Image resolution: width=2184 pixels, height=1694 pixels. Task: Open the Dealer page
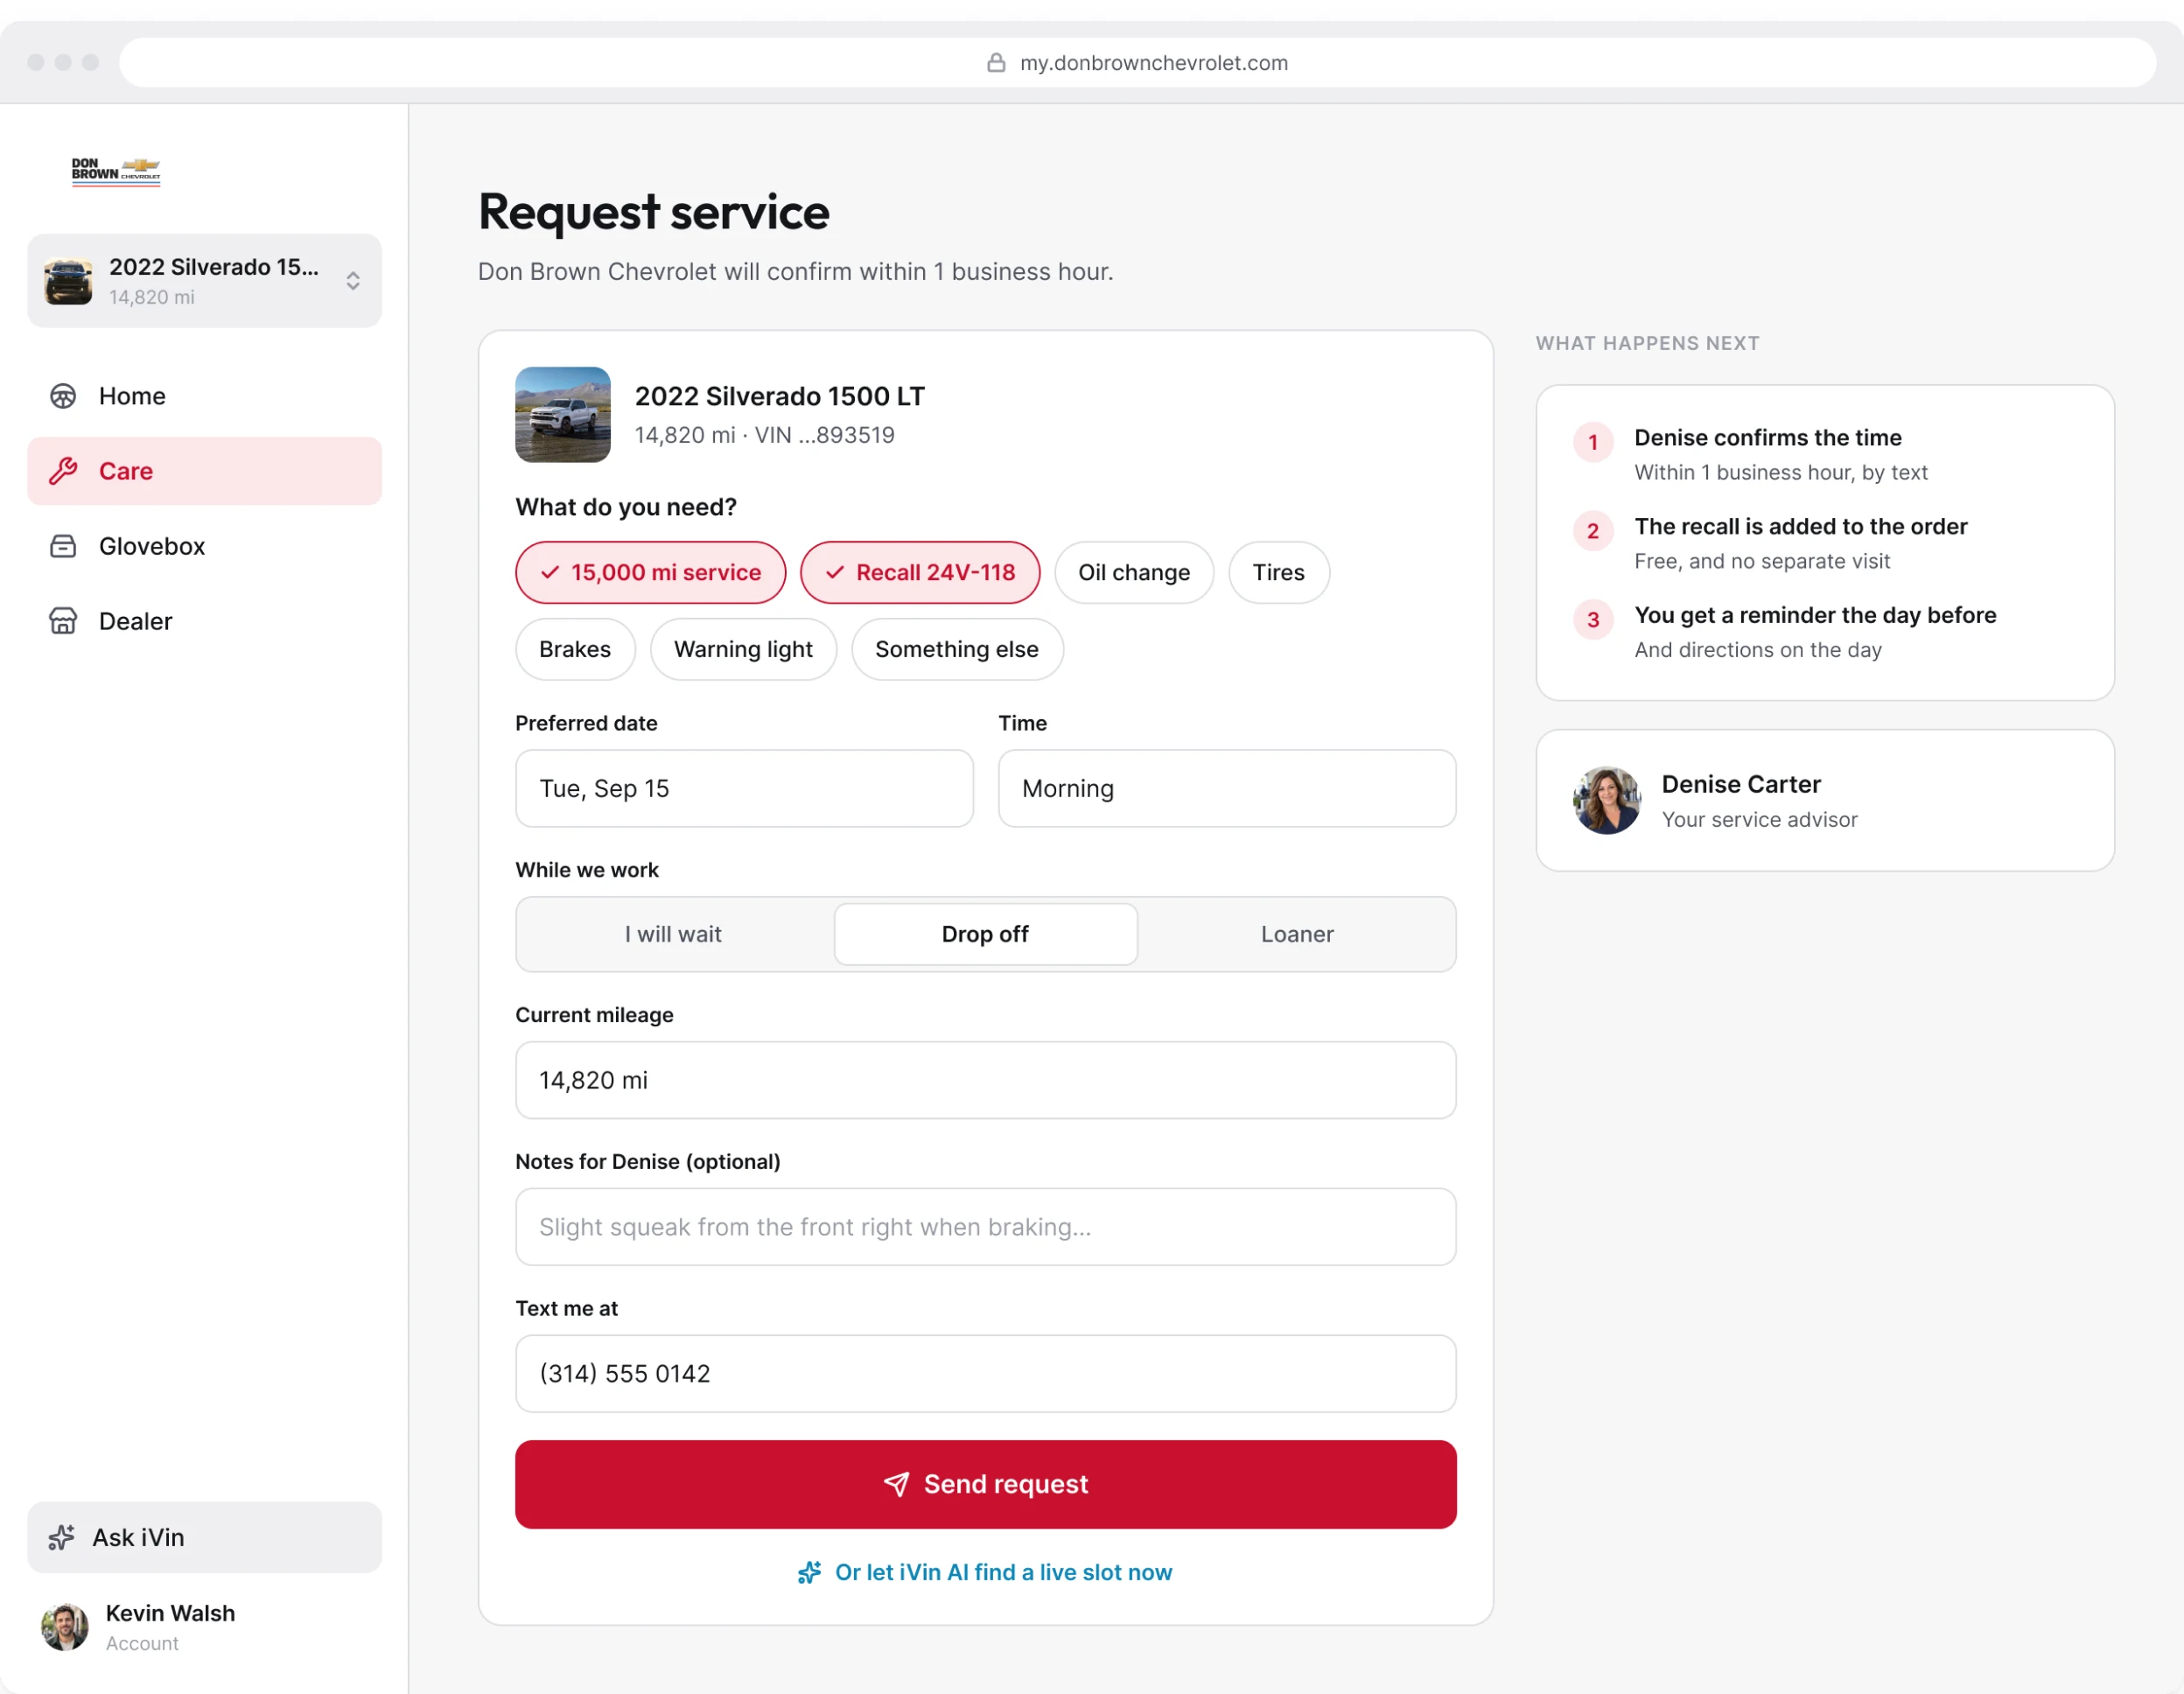coord(204,621)
